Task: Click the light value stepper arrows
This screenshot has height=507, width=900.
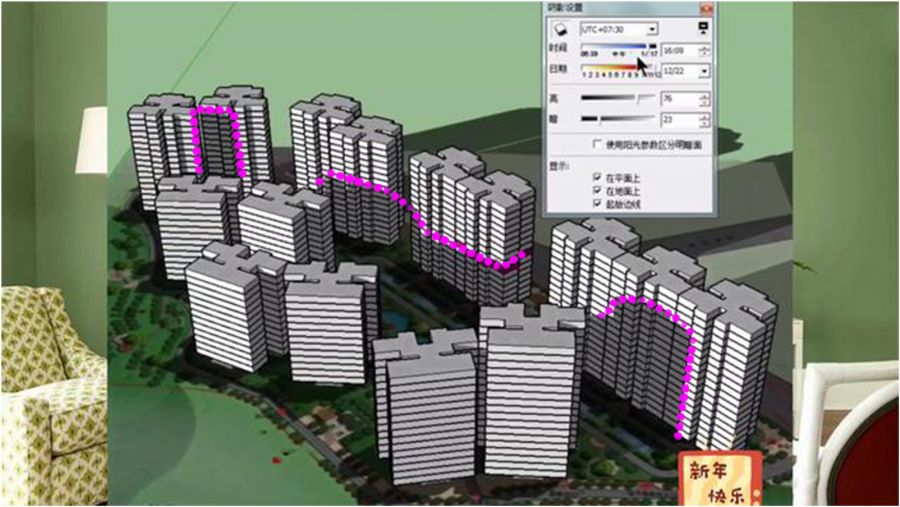Action: pos(705,99)
